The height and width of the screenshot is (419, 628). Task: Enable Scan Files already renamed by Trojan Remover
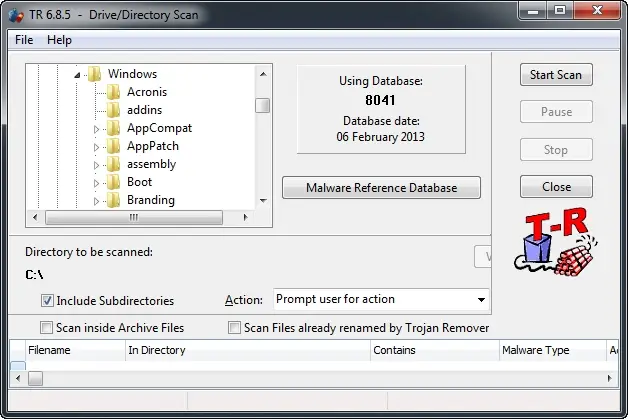pyautogui.click(x=234, y=328)
